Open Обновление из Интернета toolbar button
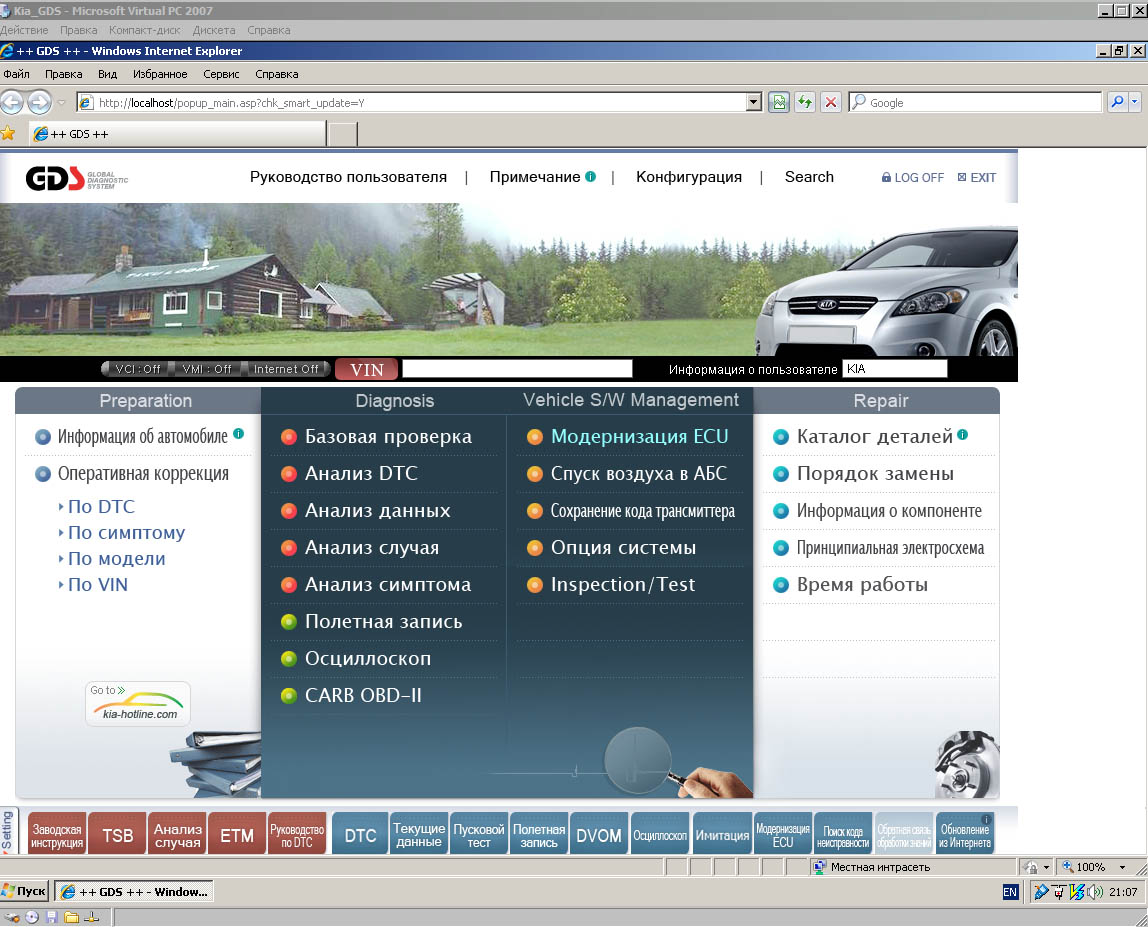Screen dimensions: 1148x927 [965, 836]
